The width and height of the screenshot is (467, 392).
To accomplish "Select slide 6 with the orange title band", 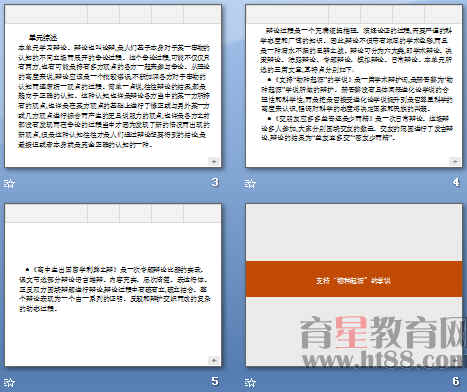I will pos(354,285).
